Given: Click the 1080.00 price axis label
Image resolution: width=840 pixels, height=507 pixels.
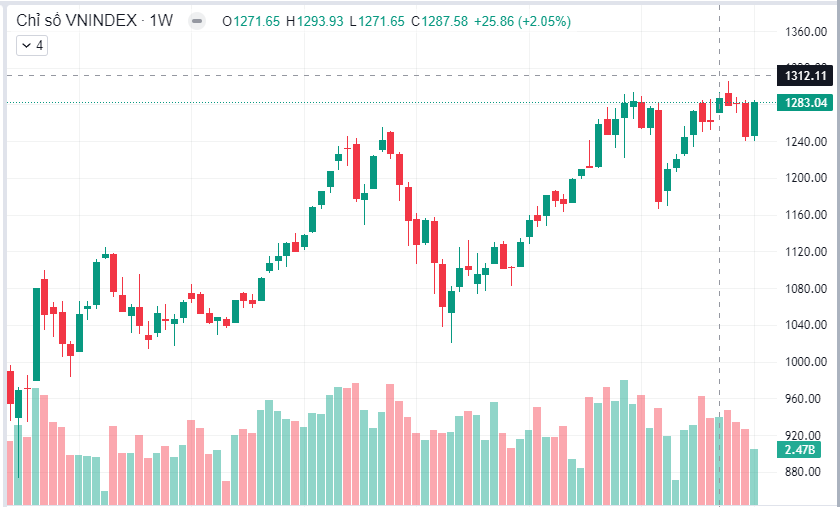Looking at the screenshot, I should (x=806, y=289).
